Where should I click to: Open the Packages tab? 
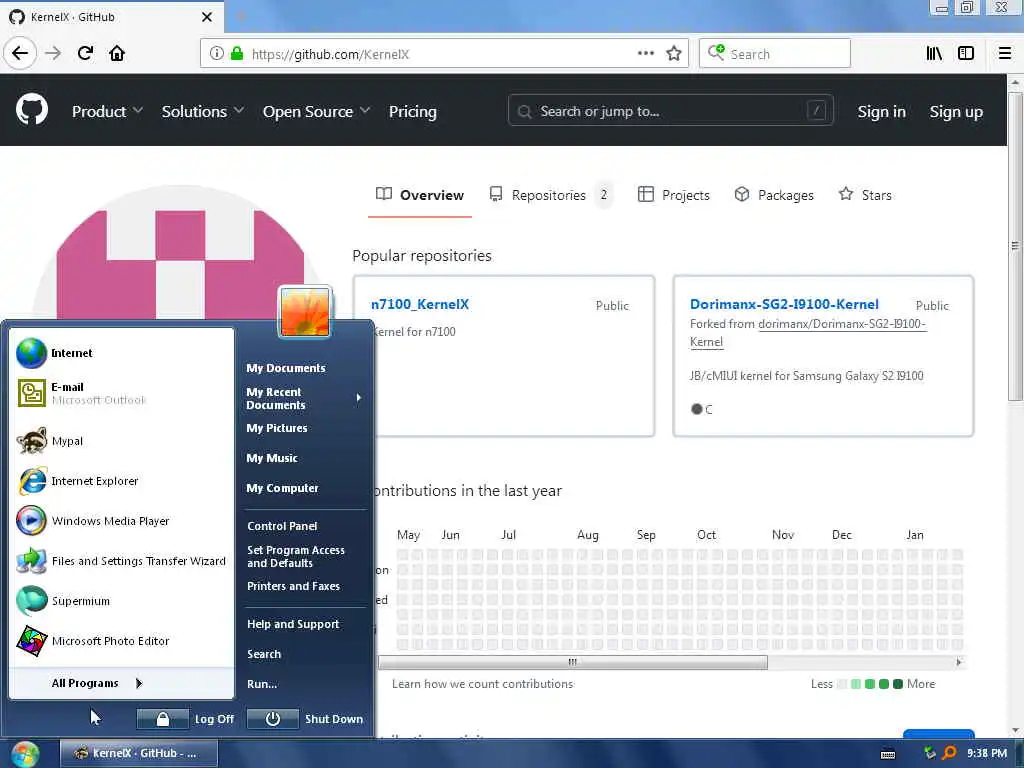[774, 195]
